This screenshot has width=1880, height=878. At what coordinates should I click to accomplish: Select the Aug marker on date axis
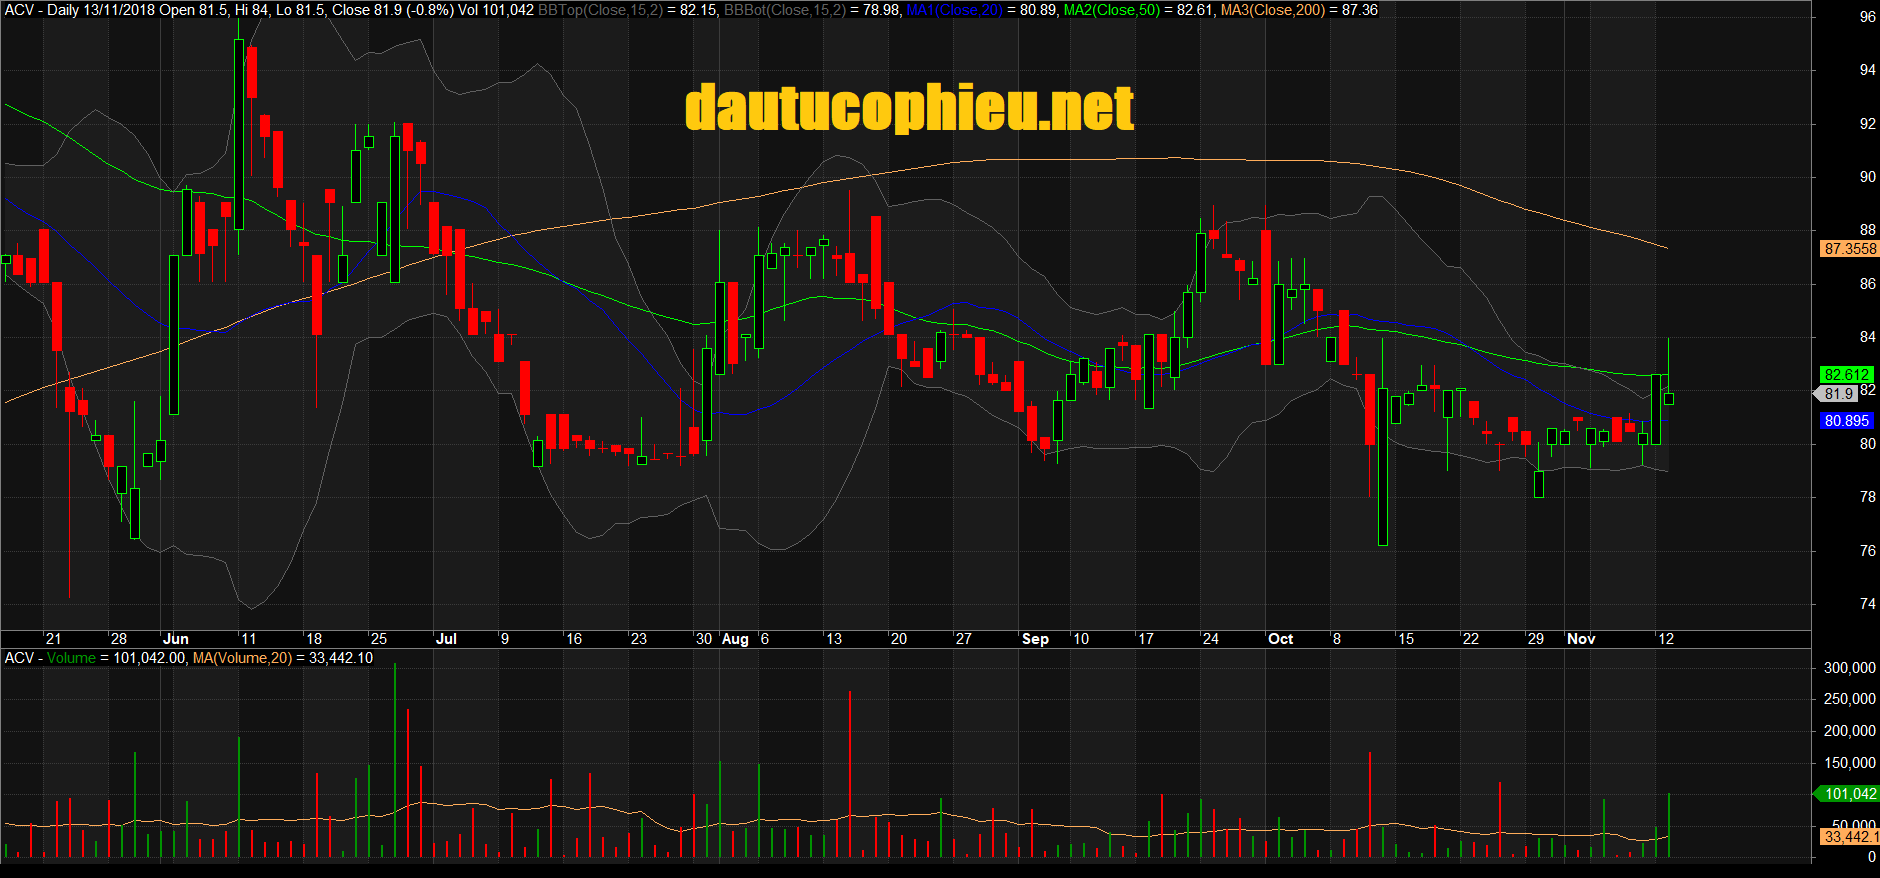click(x=735, y=639)
